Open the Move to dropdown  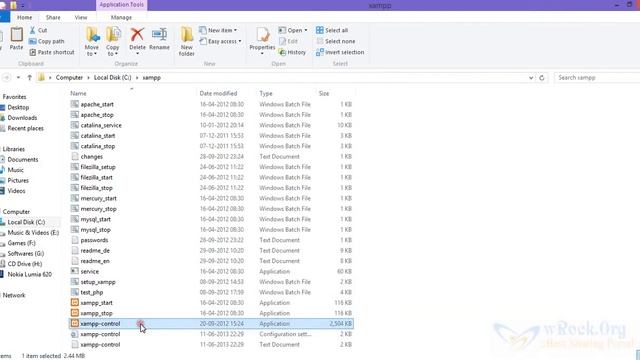pos(92,42)
